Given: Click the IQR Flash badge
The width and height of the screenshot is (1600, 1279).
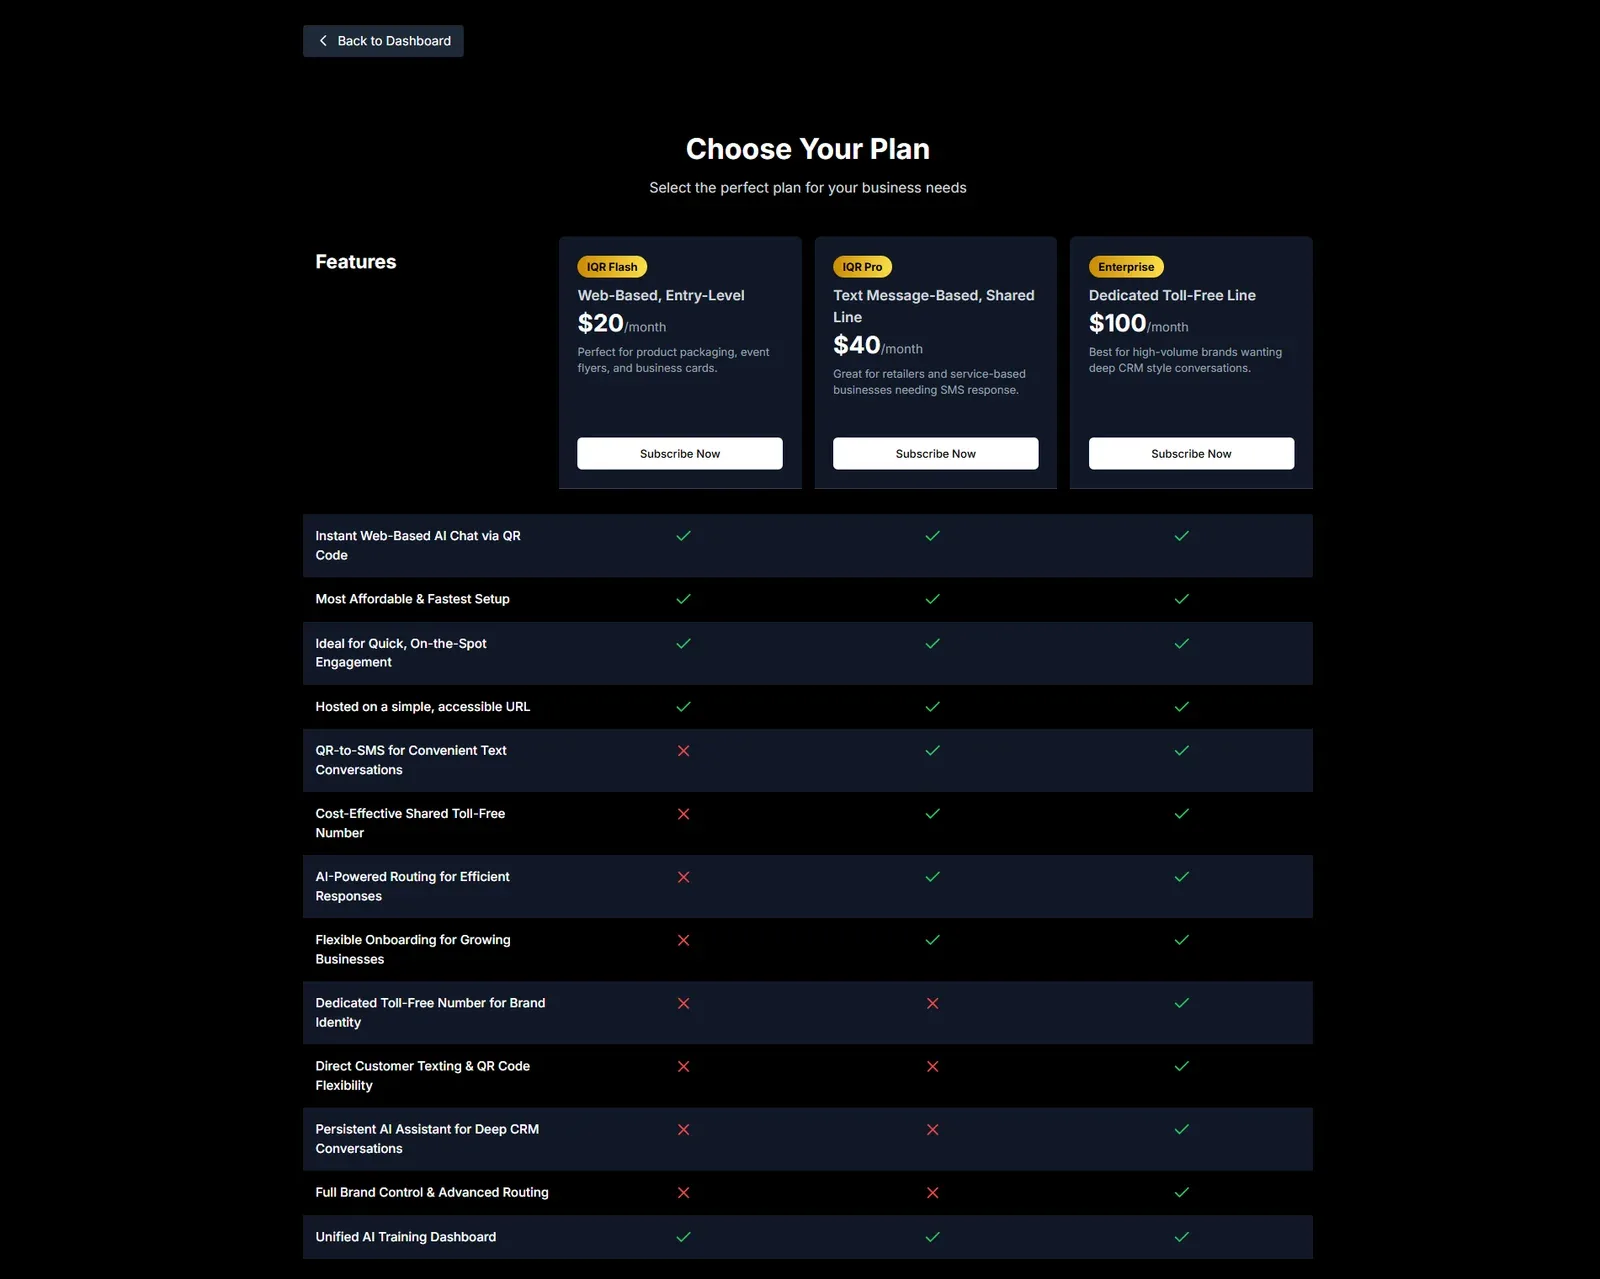Looking at the screenshot, I should 612,267.
